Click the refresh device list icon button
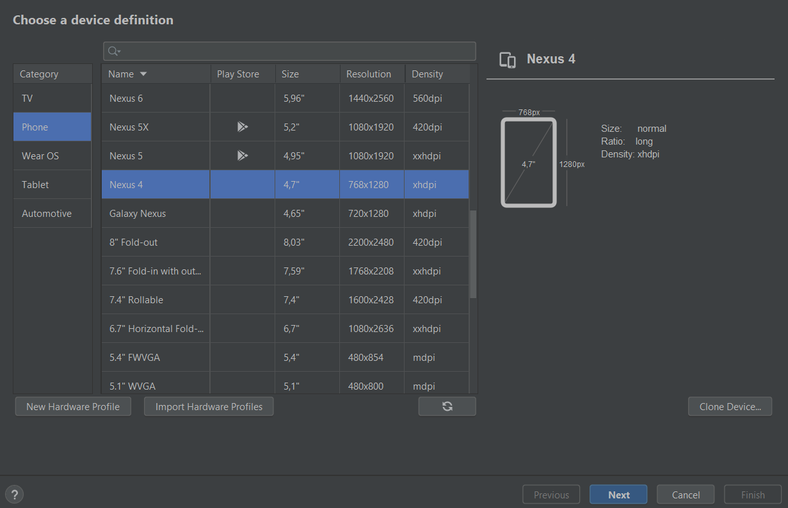788x508 pixels. tap(447, 406)
